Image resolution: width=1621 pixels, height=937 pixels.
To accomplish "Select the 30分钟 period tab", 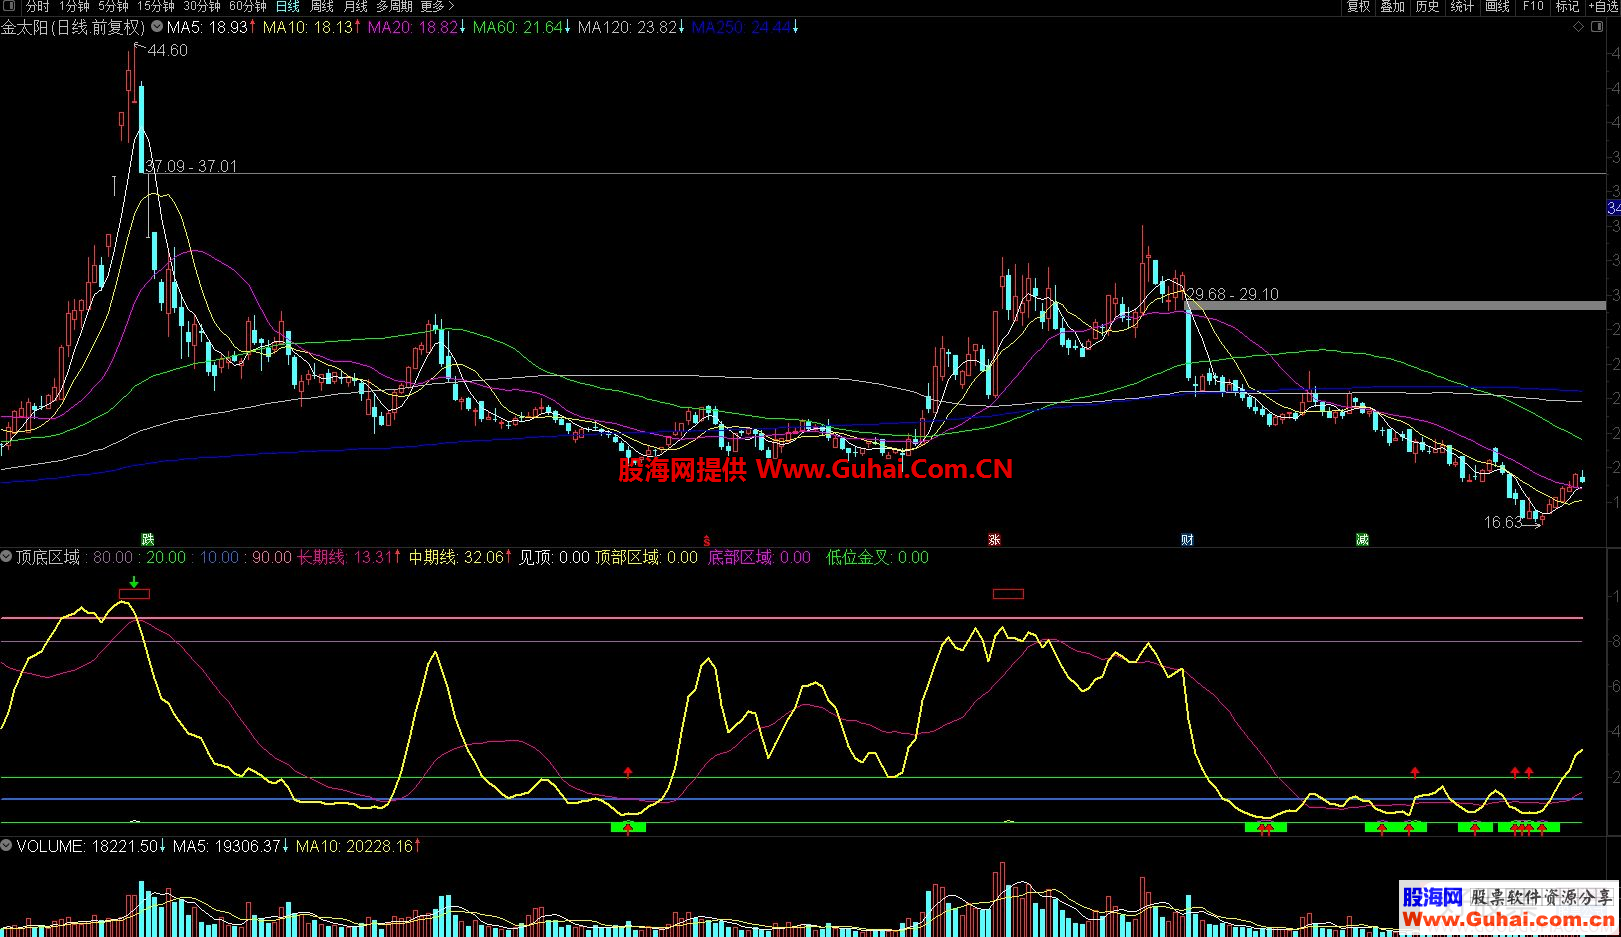I will 202,6.
